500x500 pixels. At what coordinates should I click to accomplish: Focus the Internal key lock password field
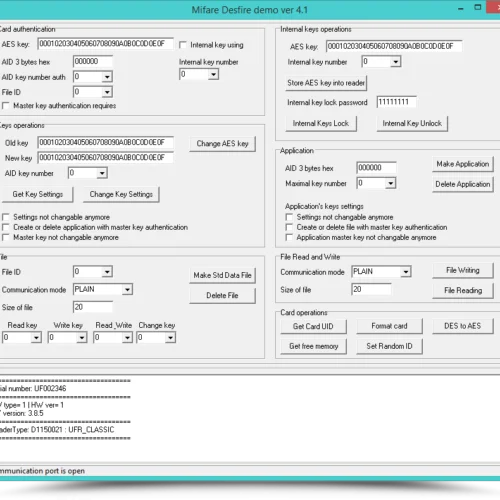396,102
